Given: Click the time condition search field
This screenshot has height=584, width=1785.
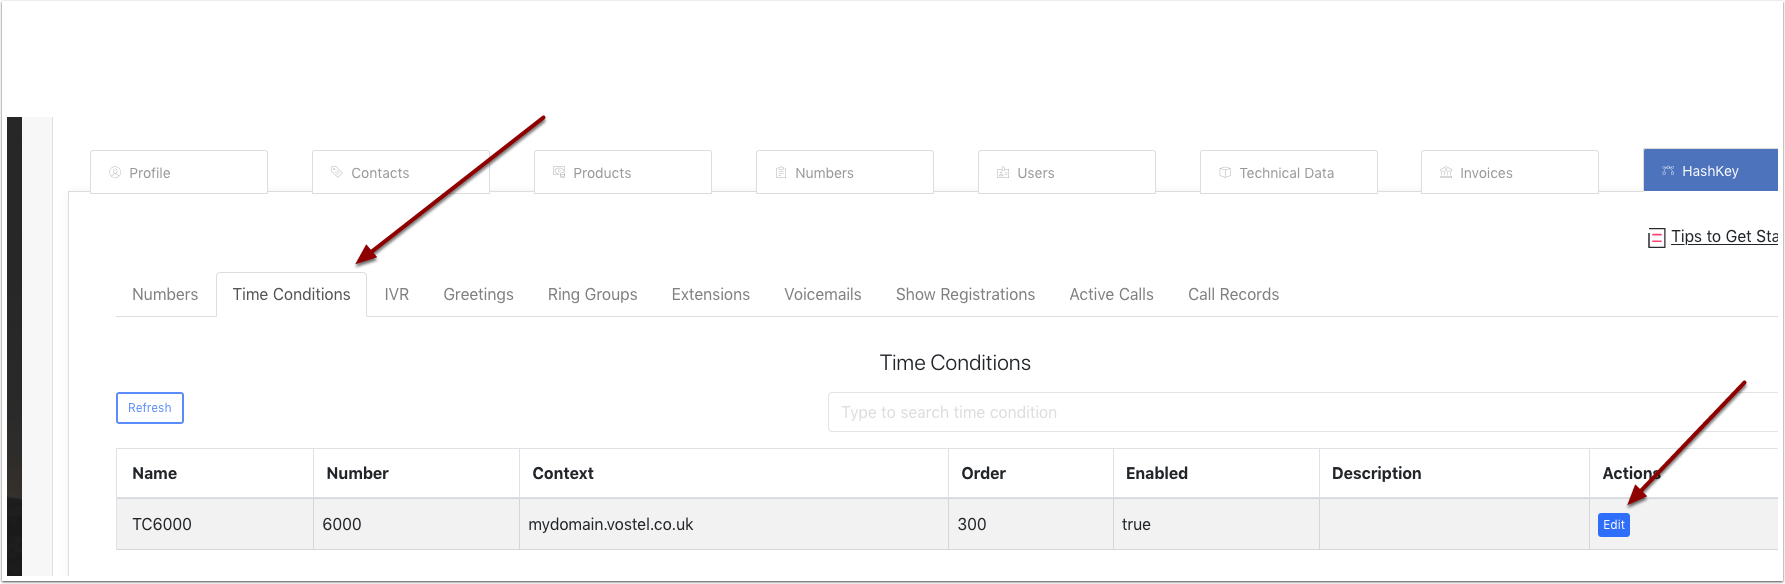Looking at the screenshot, I should click(1300, 412).
